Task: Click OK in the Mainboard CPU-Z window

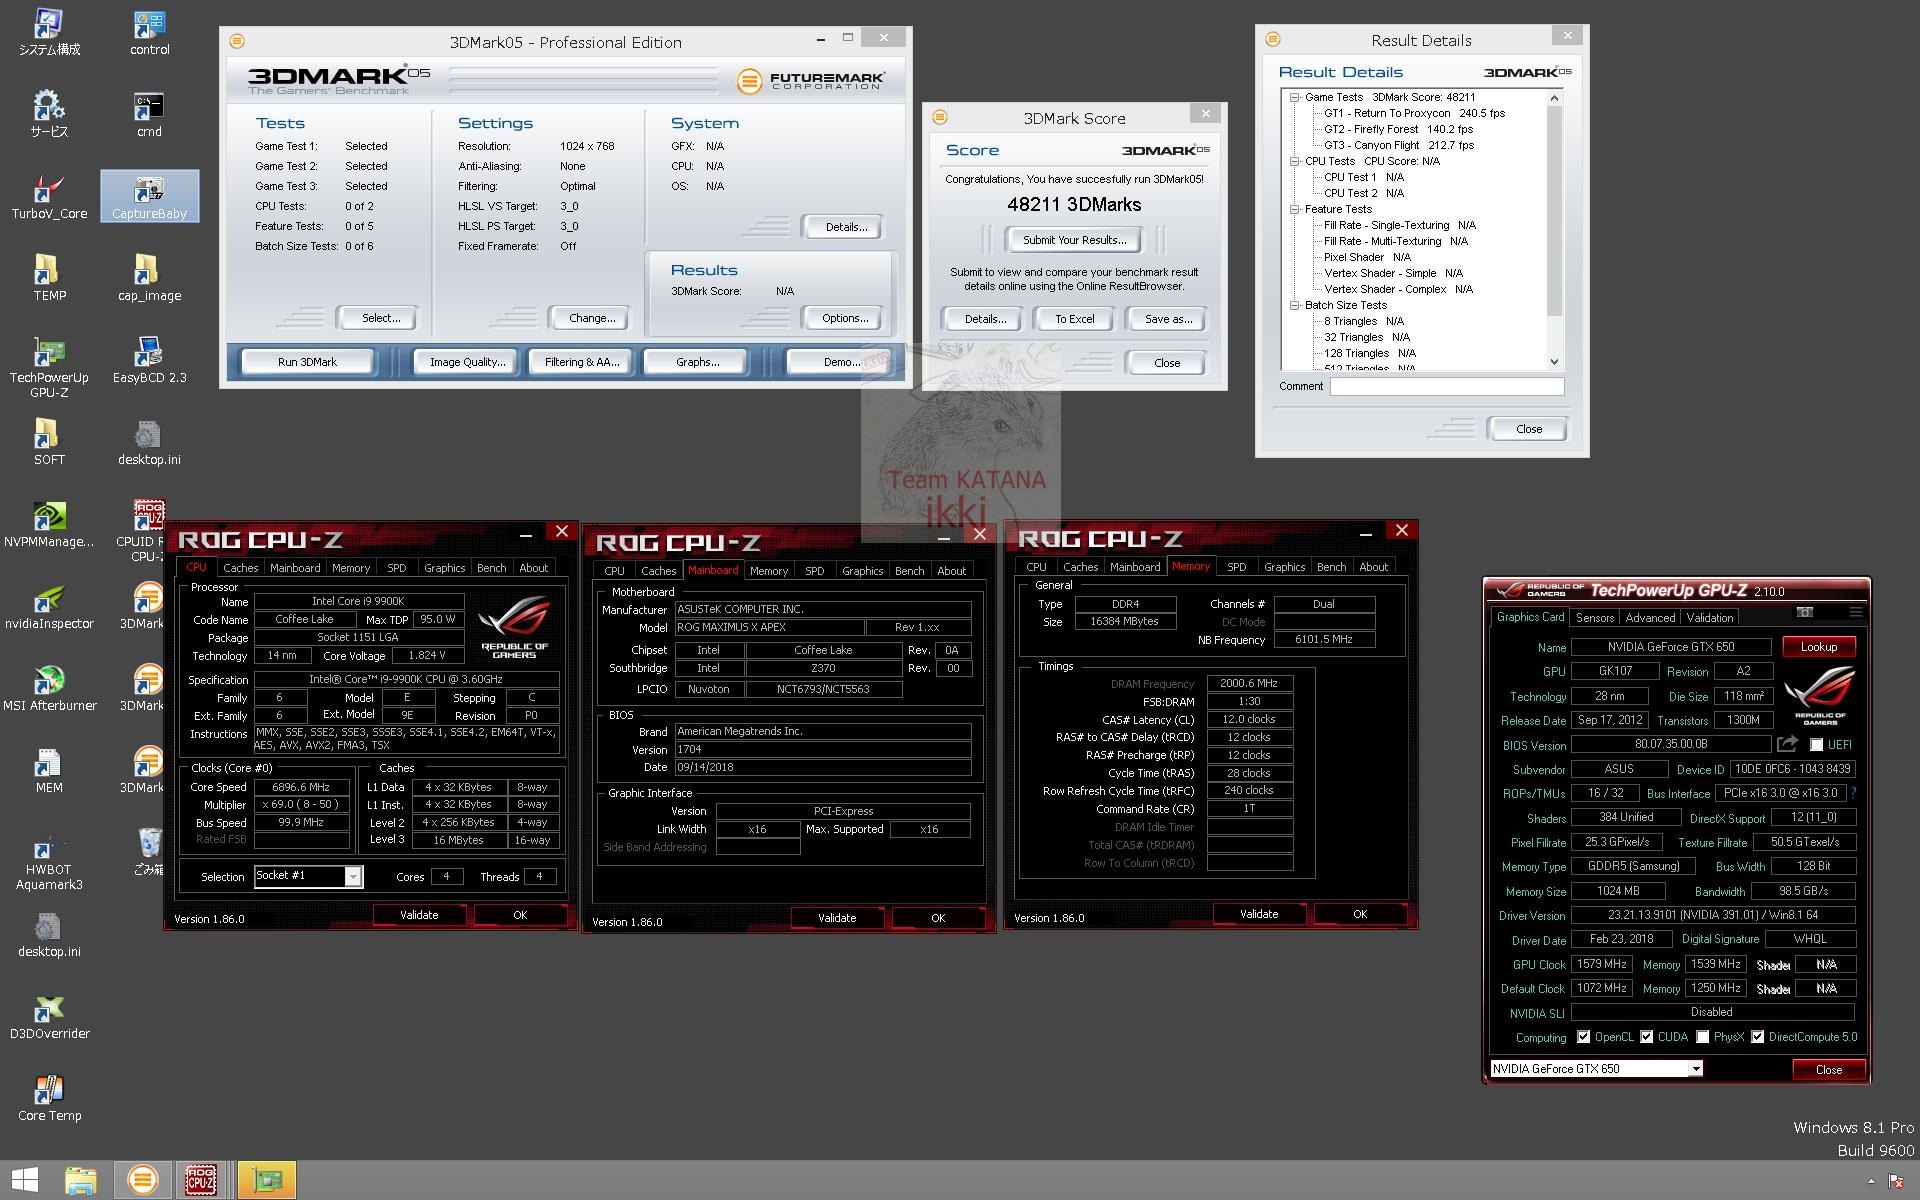Action: (x=937, y=918)
